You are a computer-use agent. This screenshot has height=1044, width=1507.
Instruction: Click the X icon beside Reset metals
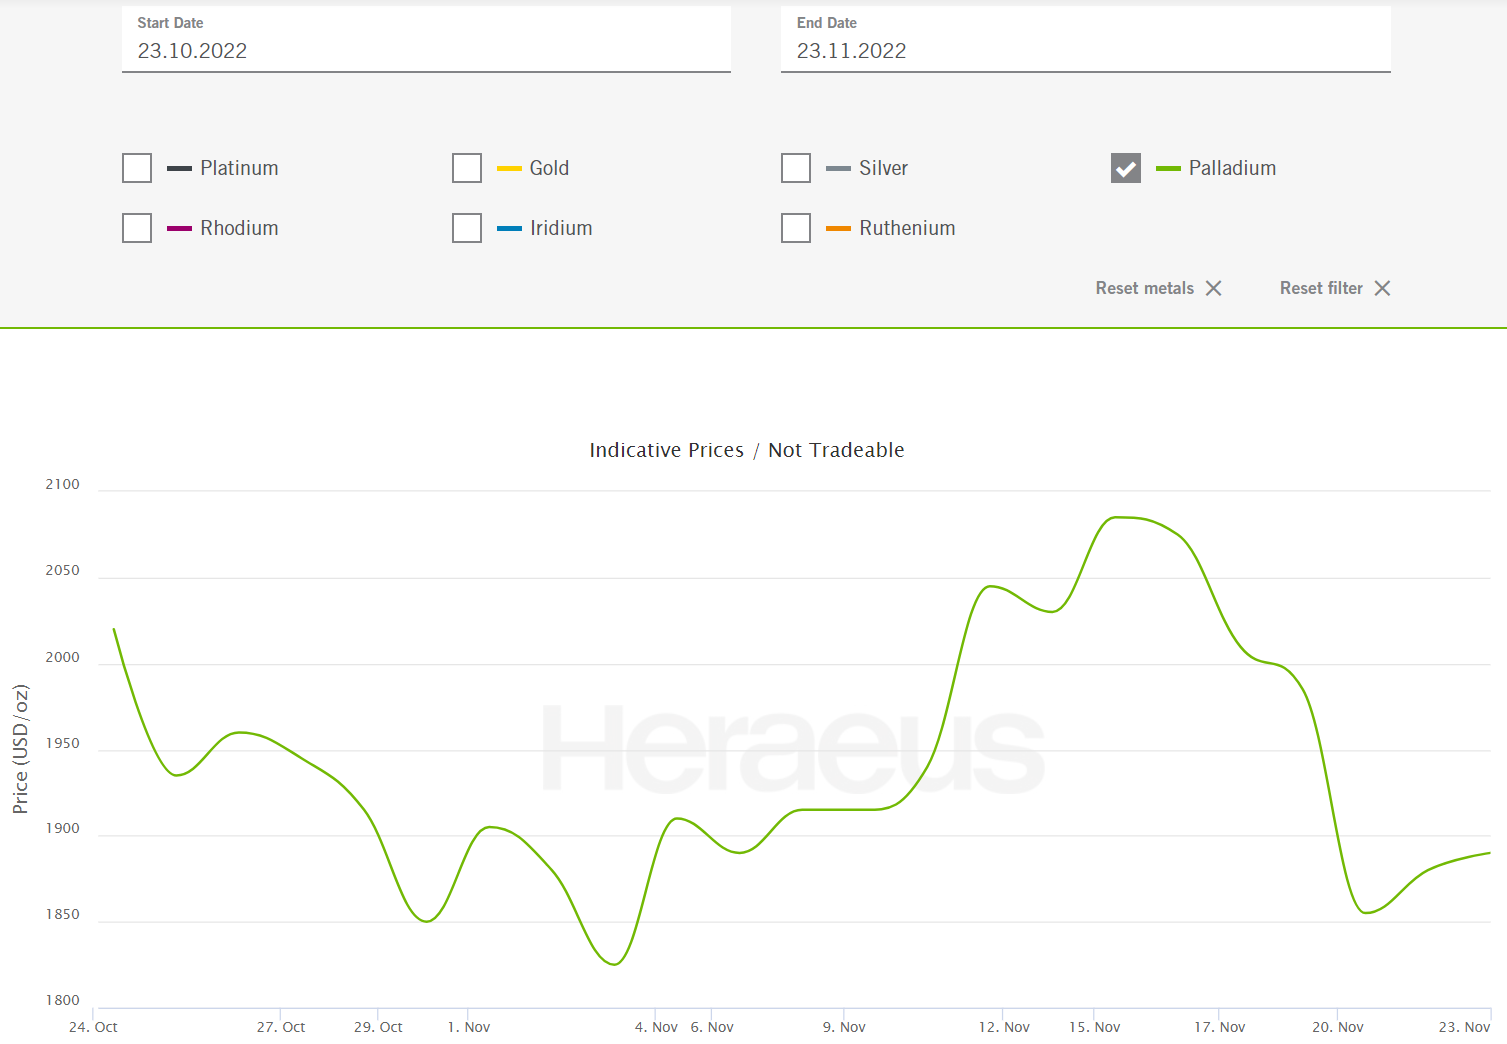point(1214,288)
